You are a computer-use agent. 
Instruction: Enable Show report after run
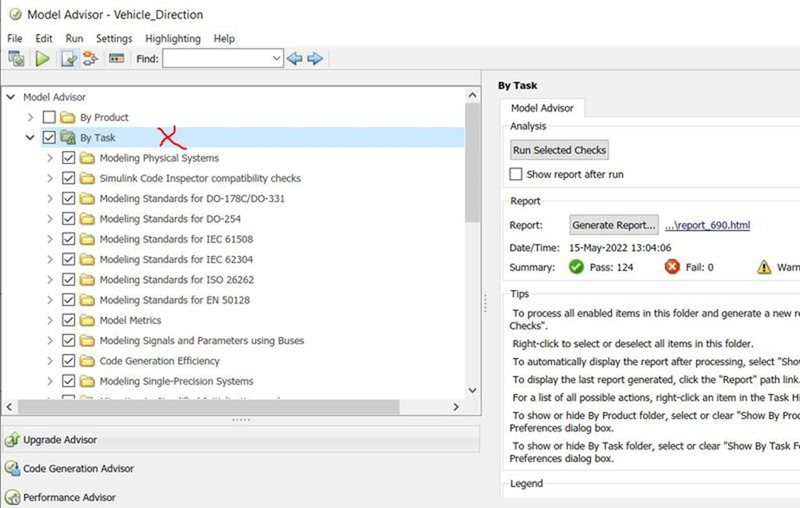(516, 174)
